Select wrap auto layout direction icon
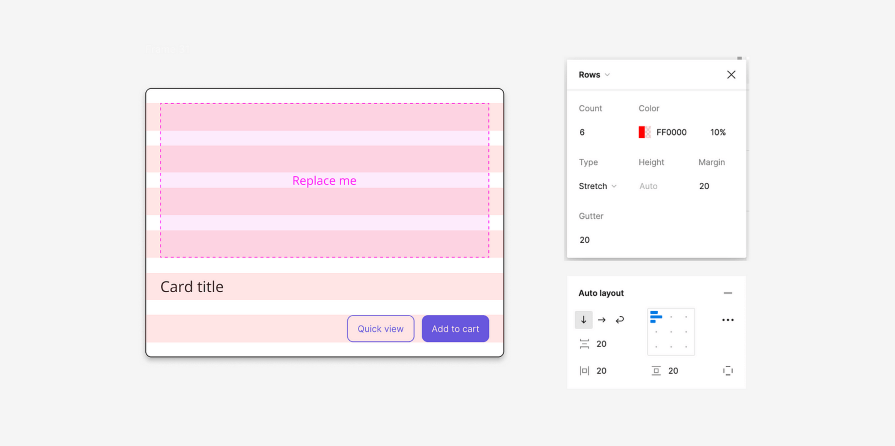 (x=620, y=320)
